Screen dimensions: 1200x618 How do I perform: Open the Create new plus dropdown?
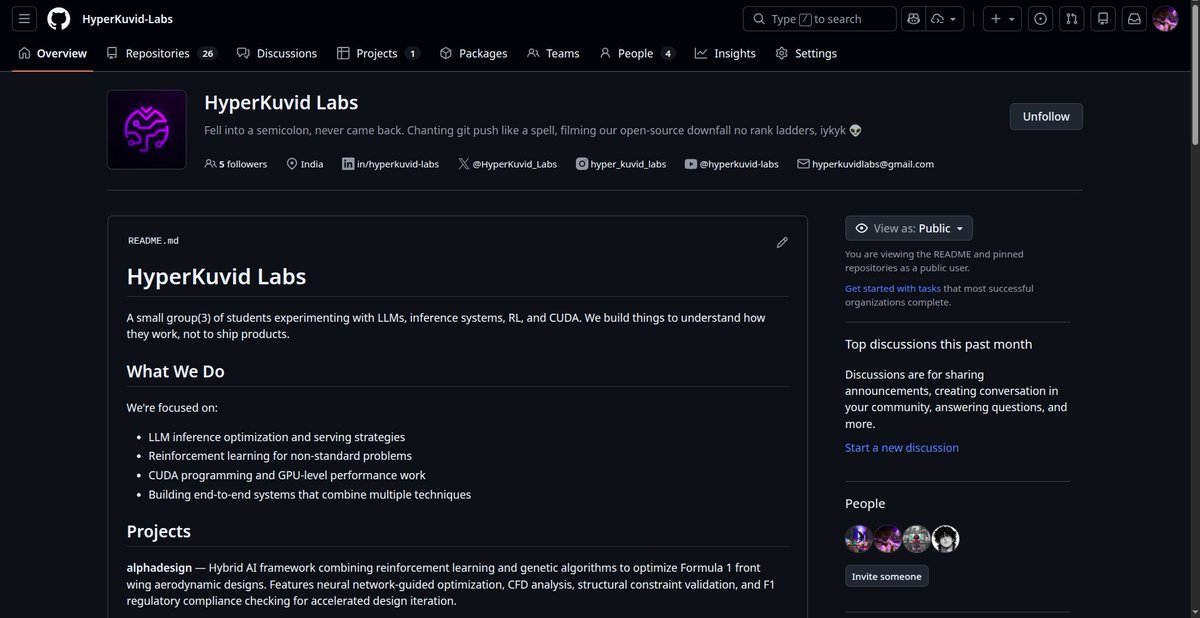pos(1001,19)
